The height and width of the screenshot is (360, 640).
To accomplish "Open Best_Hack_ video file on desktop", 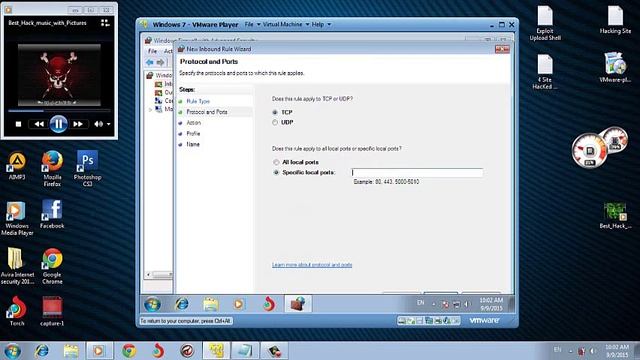I will (x=615, y=216).
